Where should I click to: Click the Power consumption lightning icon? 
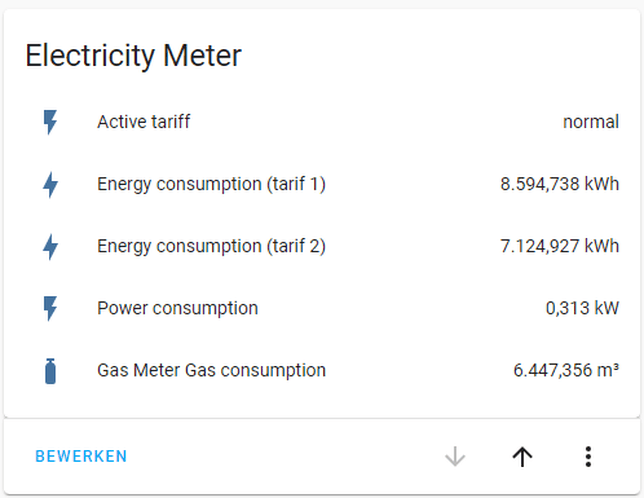(50, 308)
